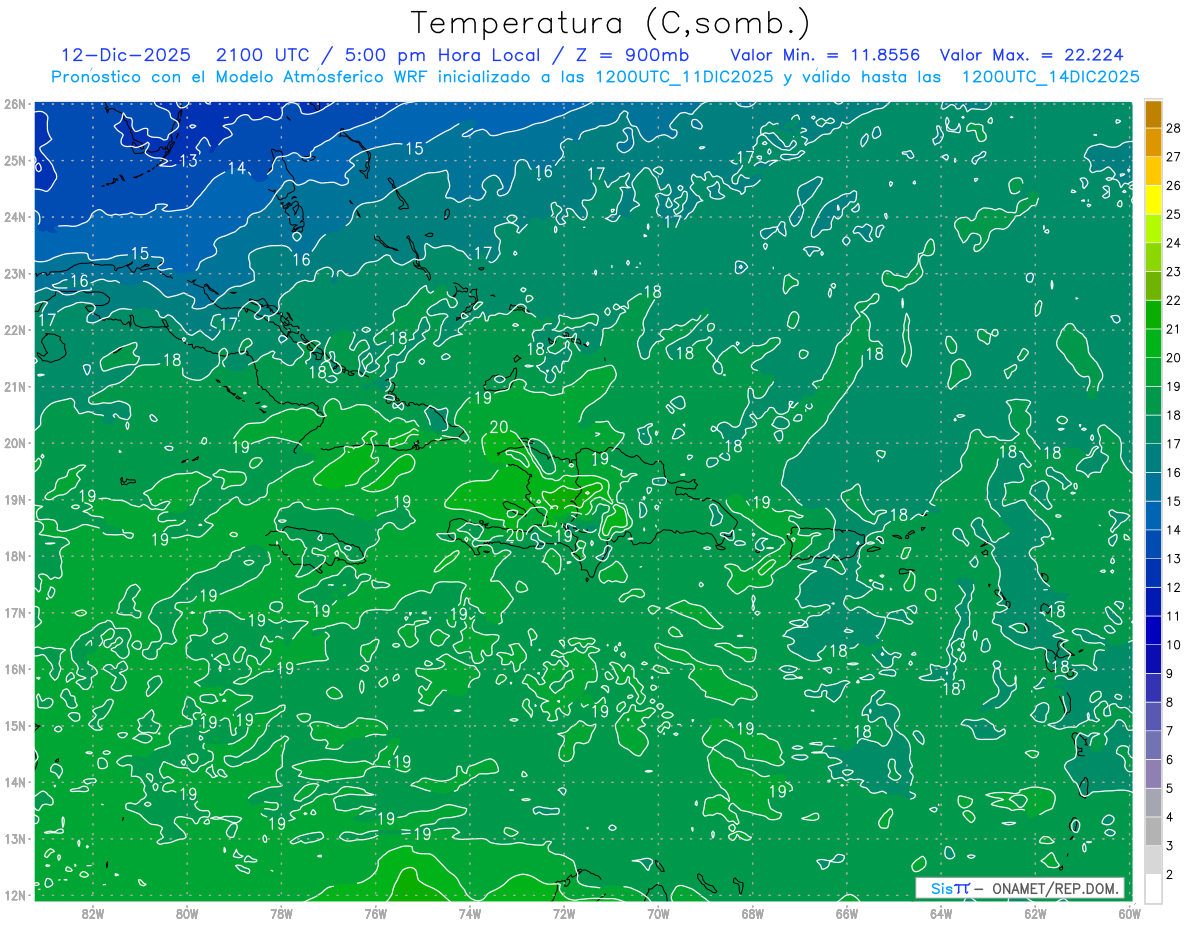Viewport: 1200px width, 927px height.
Task: Click the colorbar scale value '4'
Action: click(1170, 817)
